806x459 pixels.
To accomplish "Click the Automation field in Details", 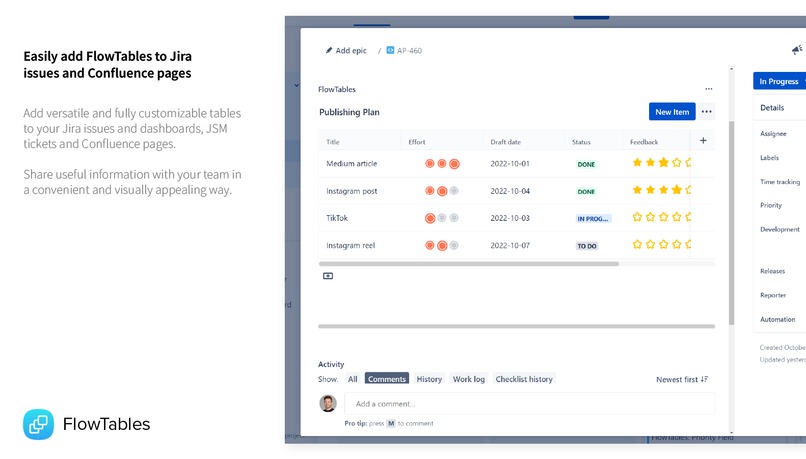I will [777, 319].
